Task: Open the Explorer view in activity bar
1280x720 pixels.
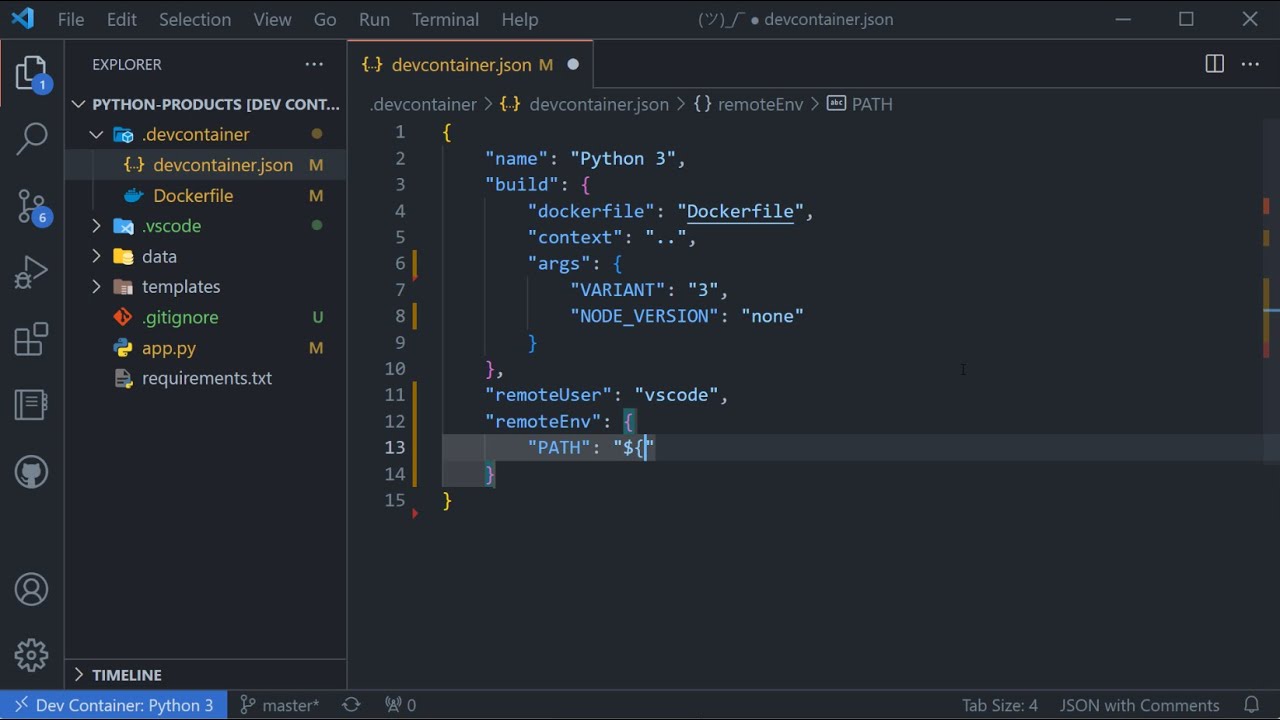Action: coord(31,74)
